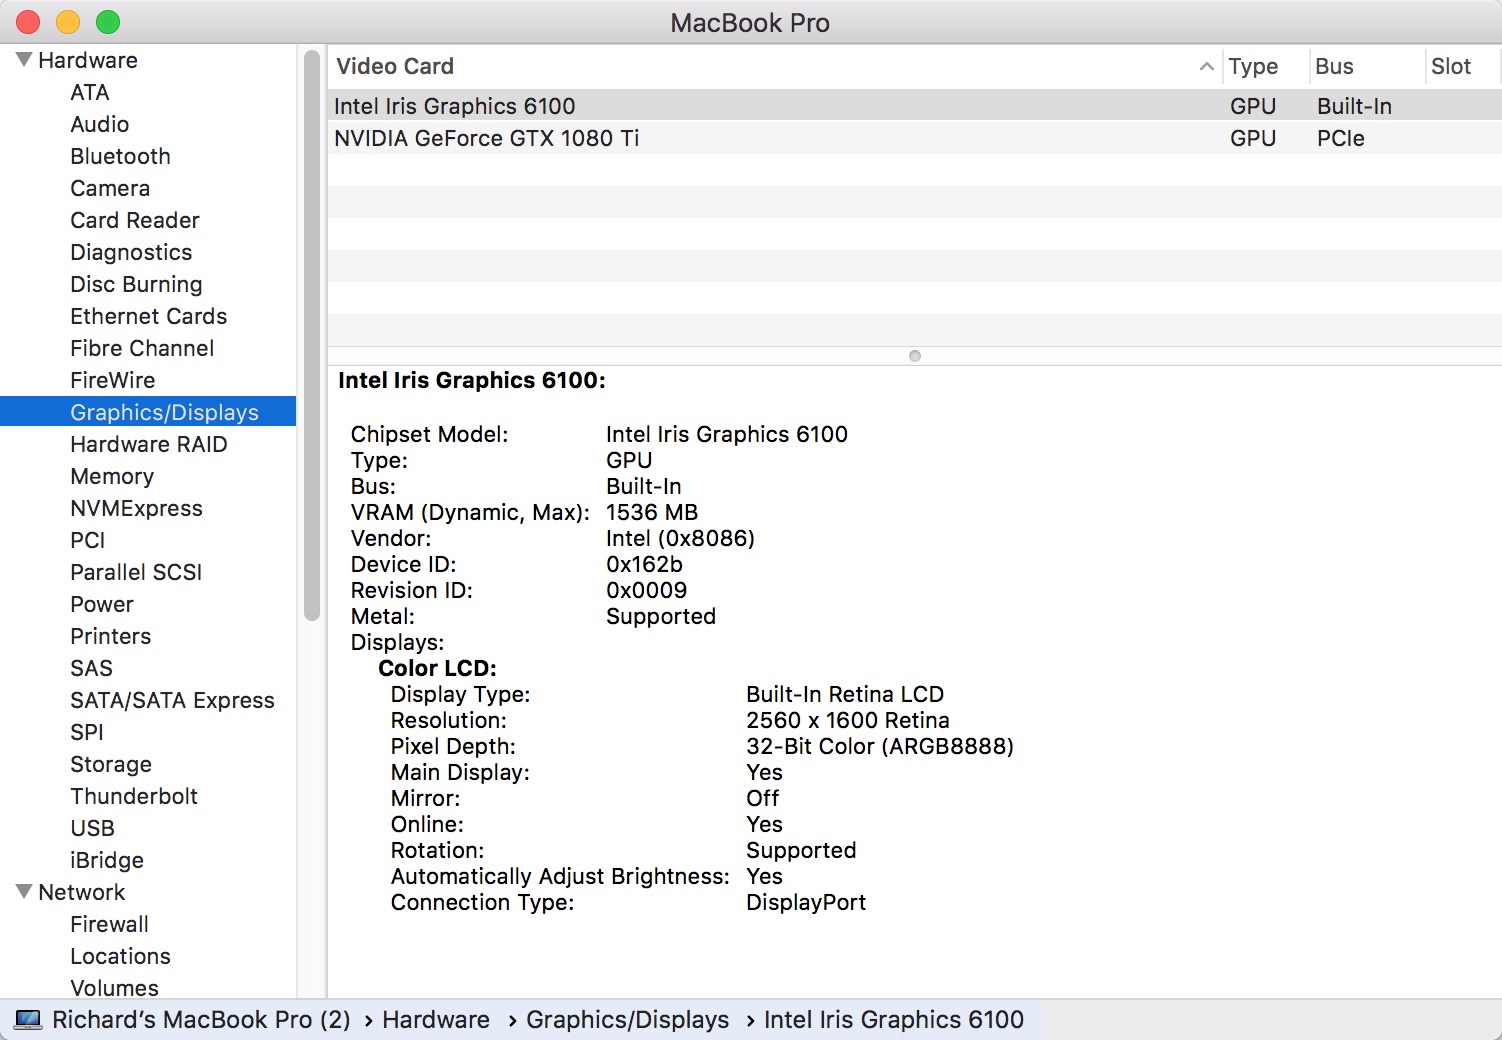Collapse the Hardware section triangle
The width and height of the screenshot is (1502, 1040).
tap(24, 60)
